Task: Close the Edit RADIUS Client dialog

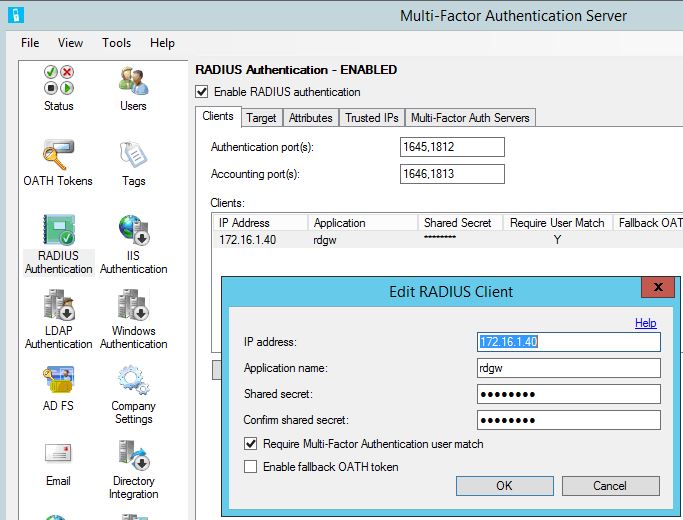Action: (x=659, y=287)
